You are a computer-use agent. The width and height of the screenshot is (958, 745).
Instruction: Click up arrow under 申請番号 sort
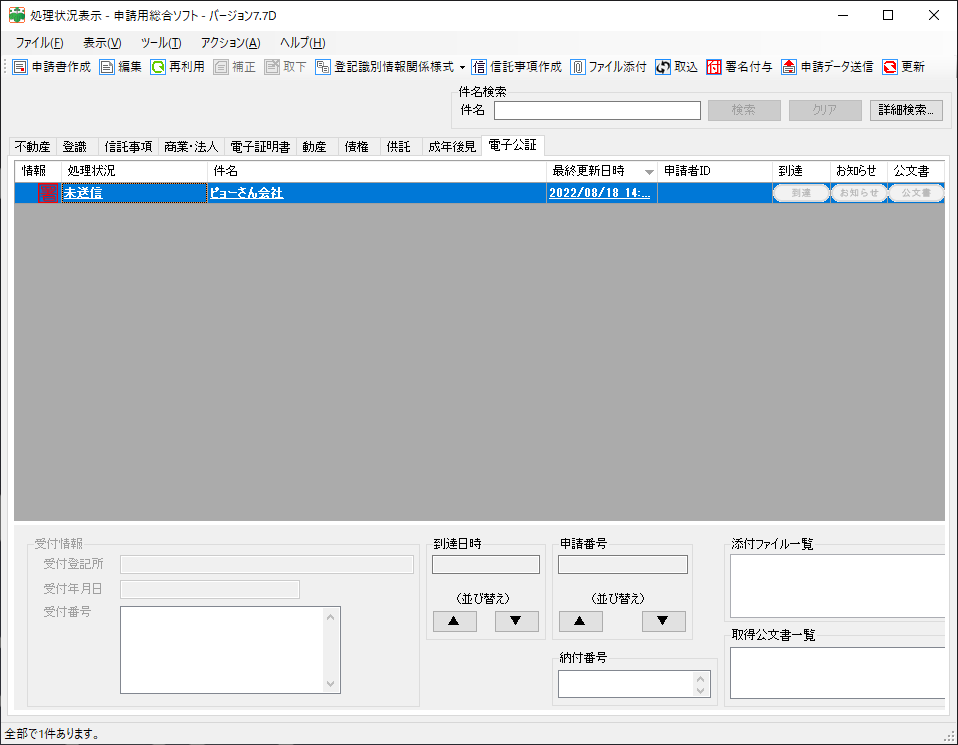click(x=580, y=621)
